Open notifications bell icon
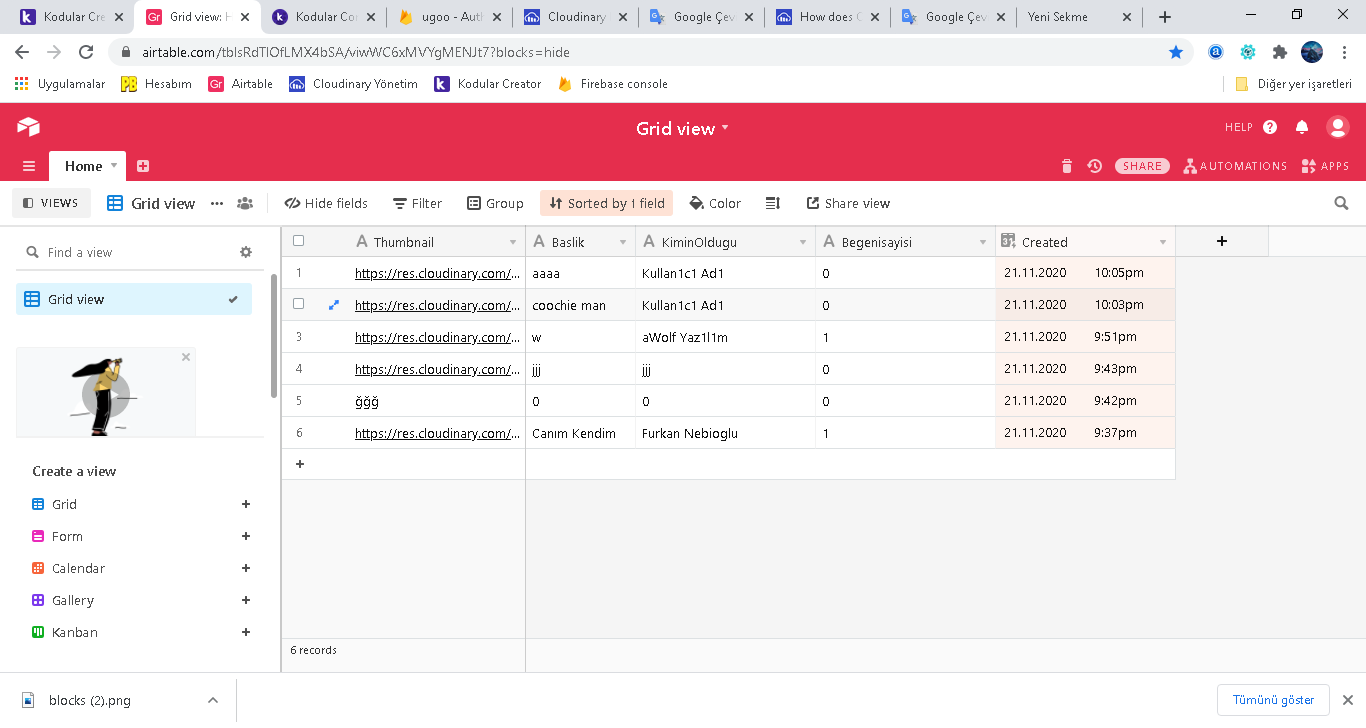Viewport: 1366px width, 728px height. coord(1302,127)
